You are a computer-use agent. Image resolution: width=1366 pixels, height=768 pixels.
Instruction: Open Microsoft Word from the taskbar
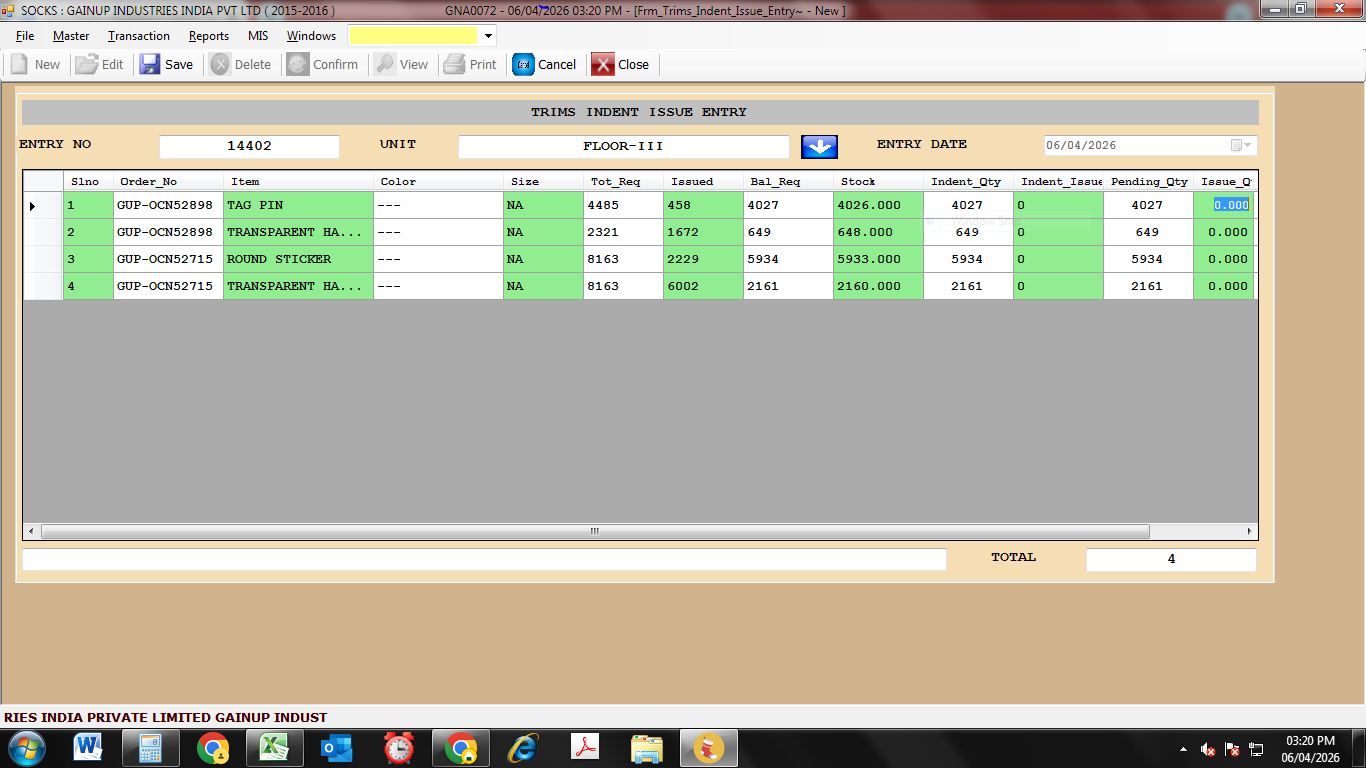click(88, 747)
